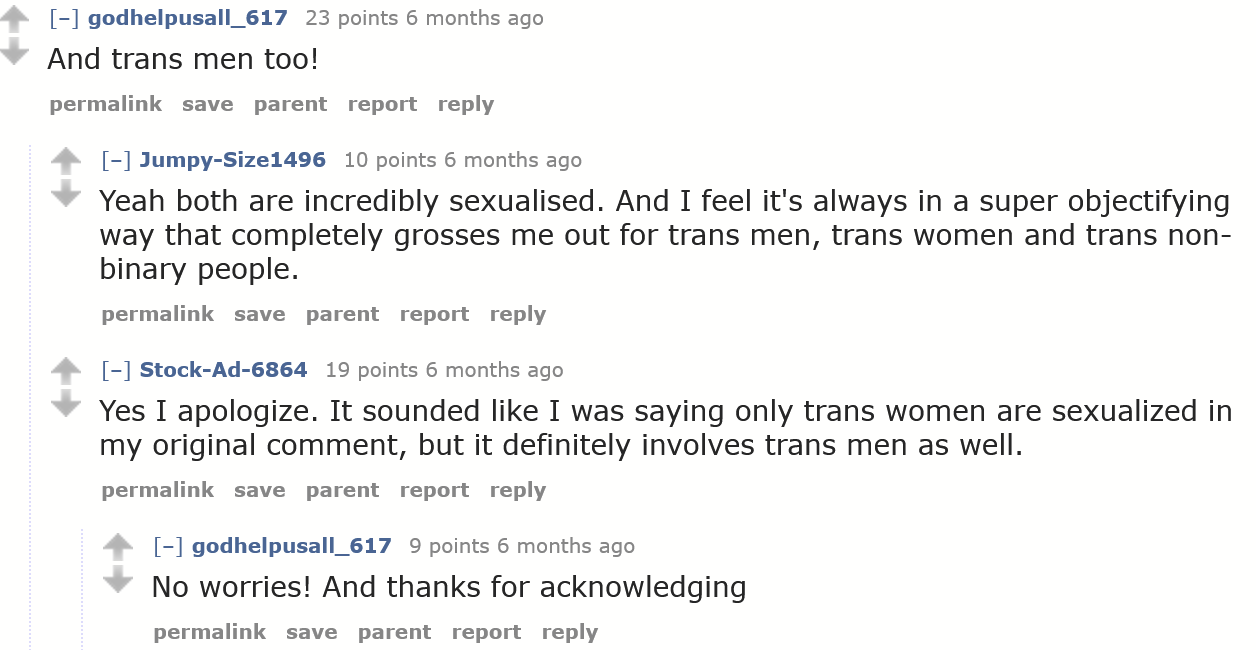
Task: Downvote Stock-Ad-6864's apology comment
Action: point(66,403)
